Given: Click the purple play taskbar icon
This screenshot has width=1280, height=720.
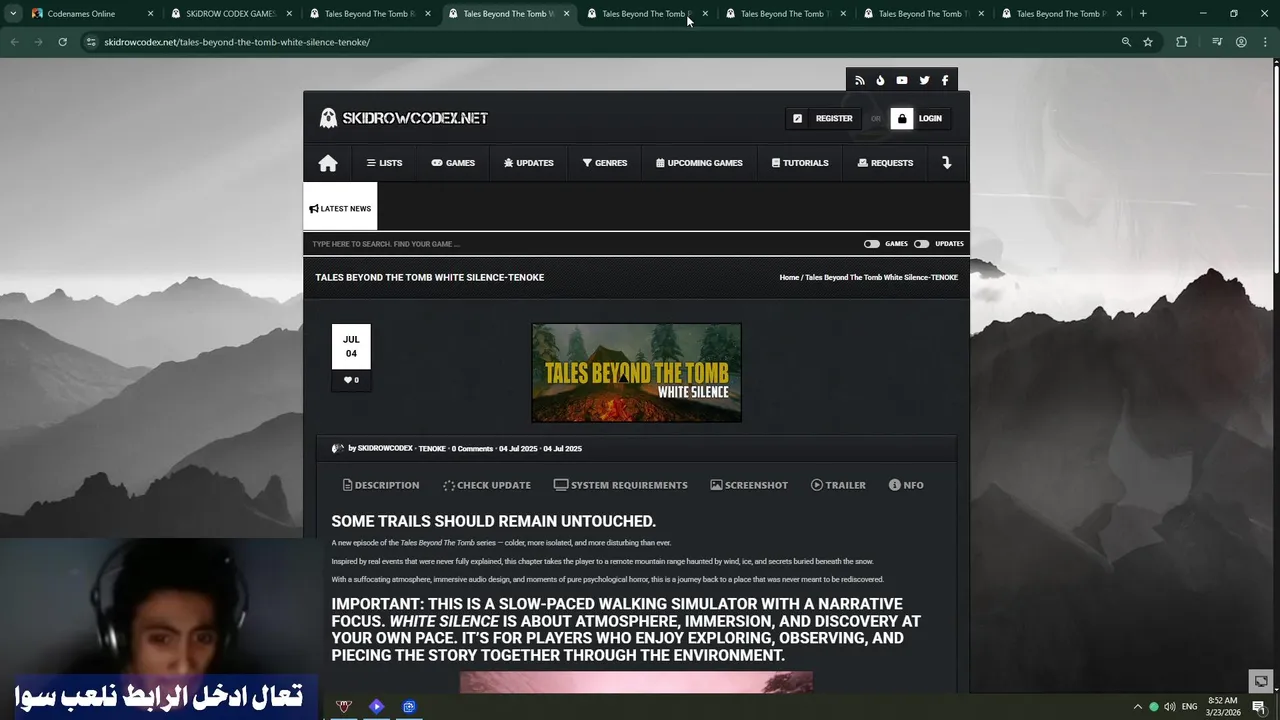Looking at the screenshot, I should click(x=376, y=706).
